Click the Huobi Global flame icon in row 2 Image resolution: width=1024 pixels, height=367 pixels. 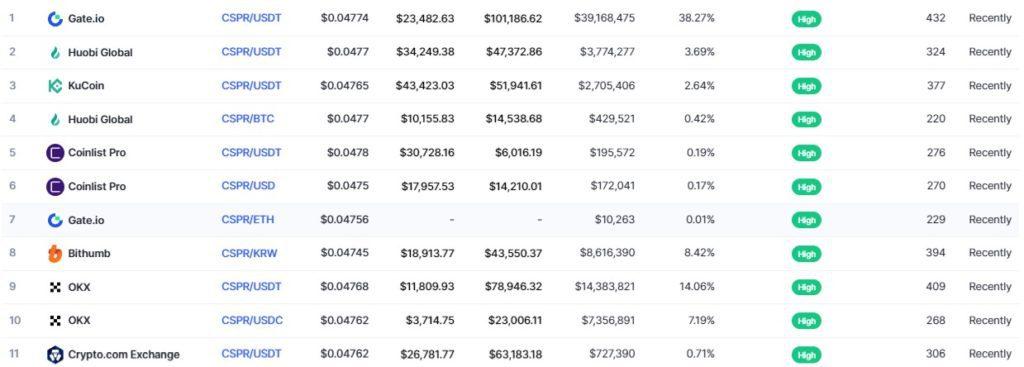[56, 52]
